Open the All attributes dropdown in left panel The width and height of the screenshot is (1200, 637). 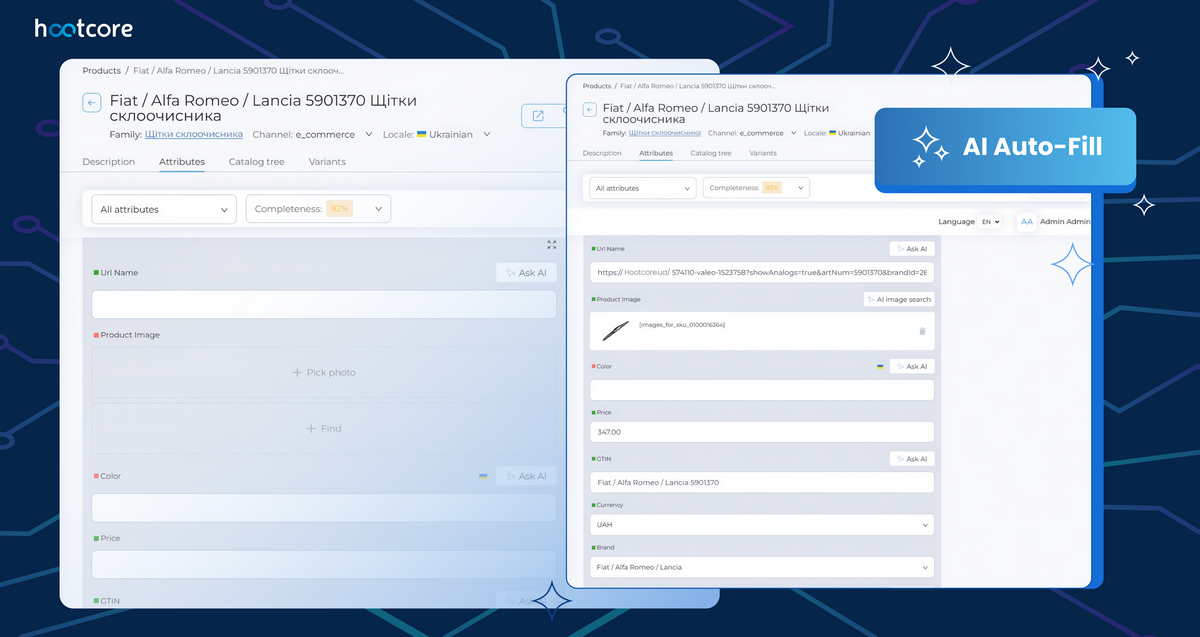coord(164,209)
